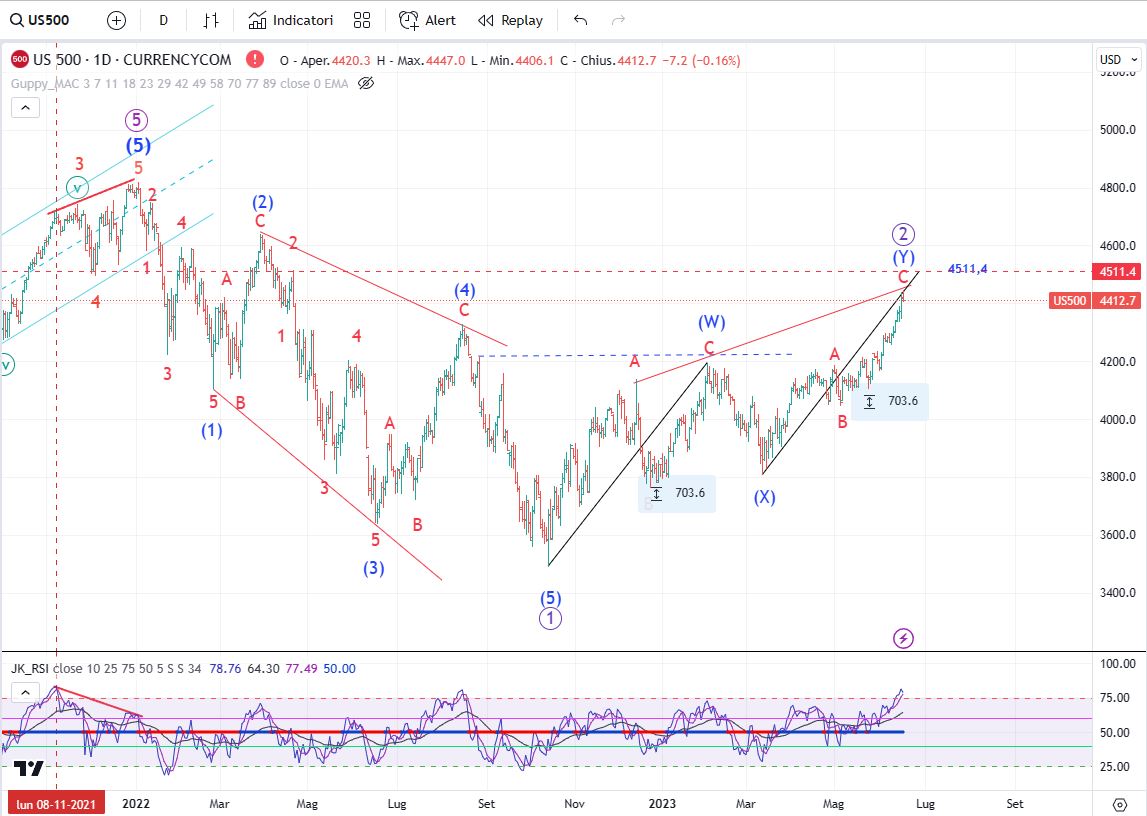Image resolution: width=1147 pixels, height=816 pixels.
Task: Open chart settings gear on time axis
Action: pos(1118,804)
